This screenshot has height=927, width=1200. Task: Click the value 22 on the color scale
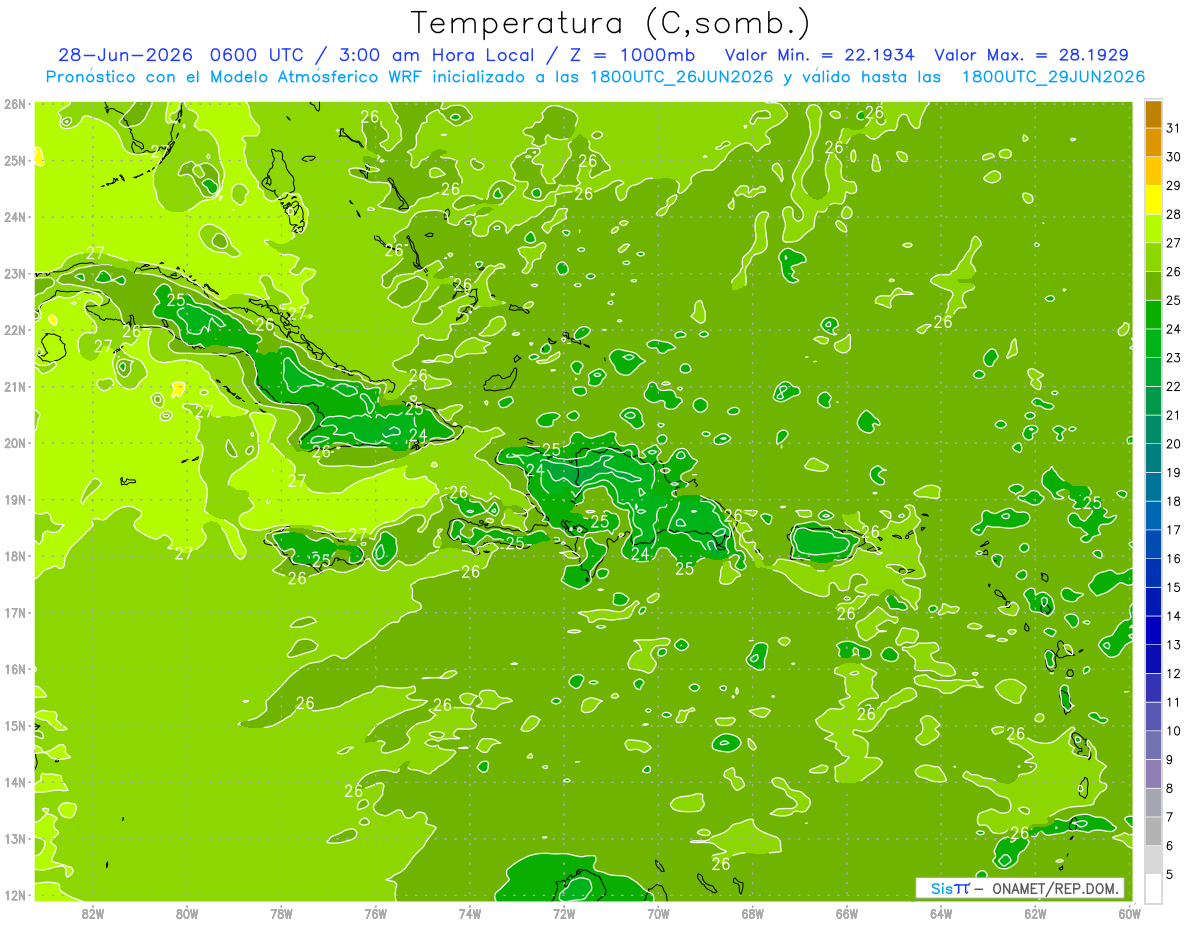[x=1173, y=386]
